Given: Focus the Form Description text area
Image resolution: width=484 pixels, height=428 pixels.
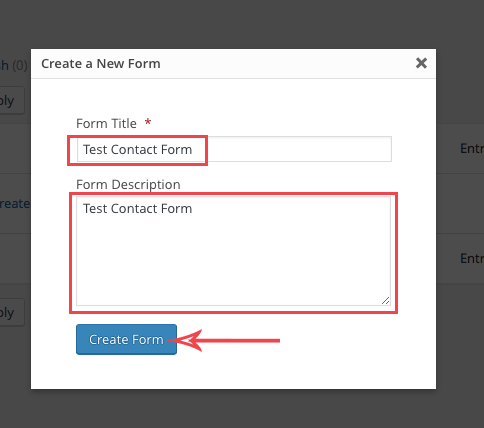Looking at the screenshot, I should click(x=233, y=251).
